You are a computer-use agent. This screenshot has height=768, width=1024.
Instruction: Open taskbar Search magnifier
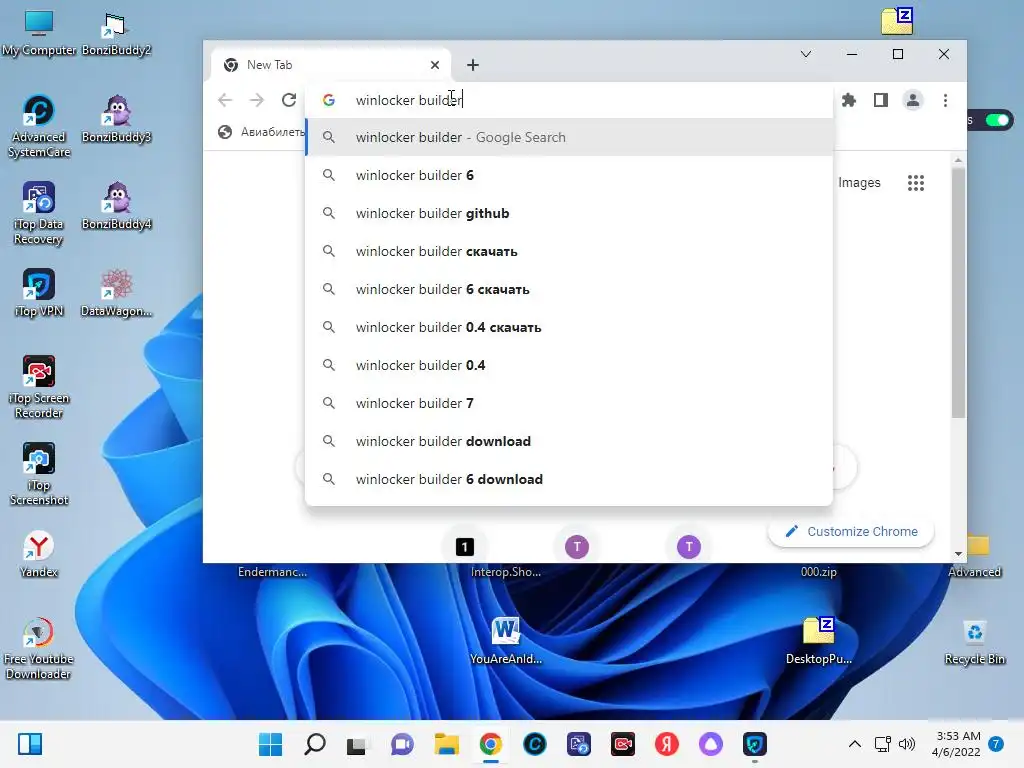(x=315, y=744)
